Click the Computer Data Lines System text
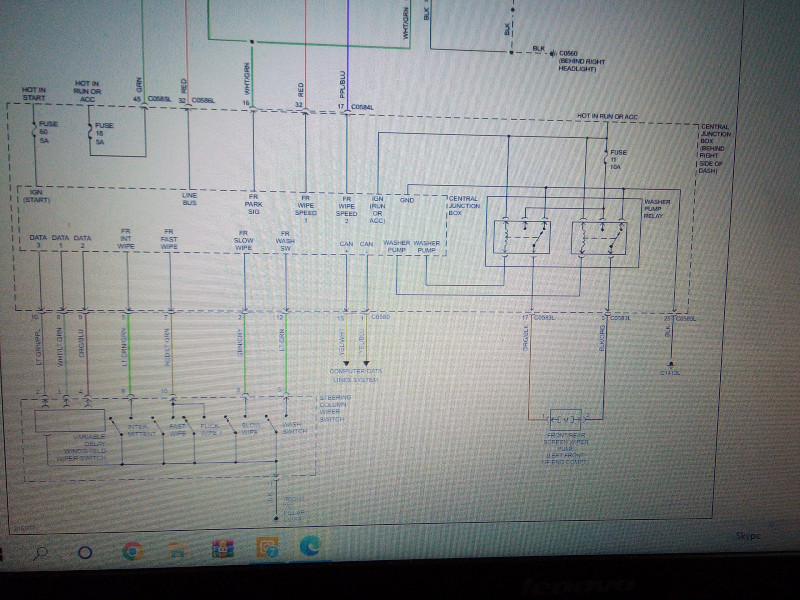 [x=356, y=376]
